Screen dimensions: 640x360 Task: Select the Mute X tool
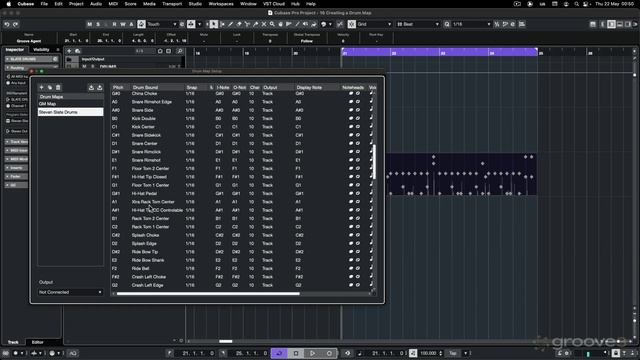click(264, 24)
